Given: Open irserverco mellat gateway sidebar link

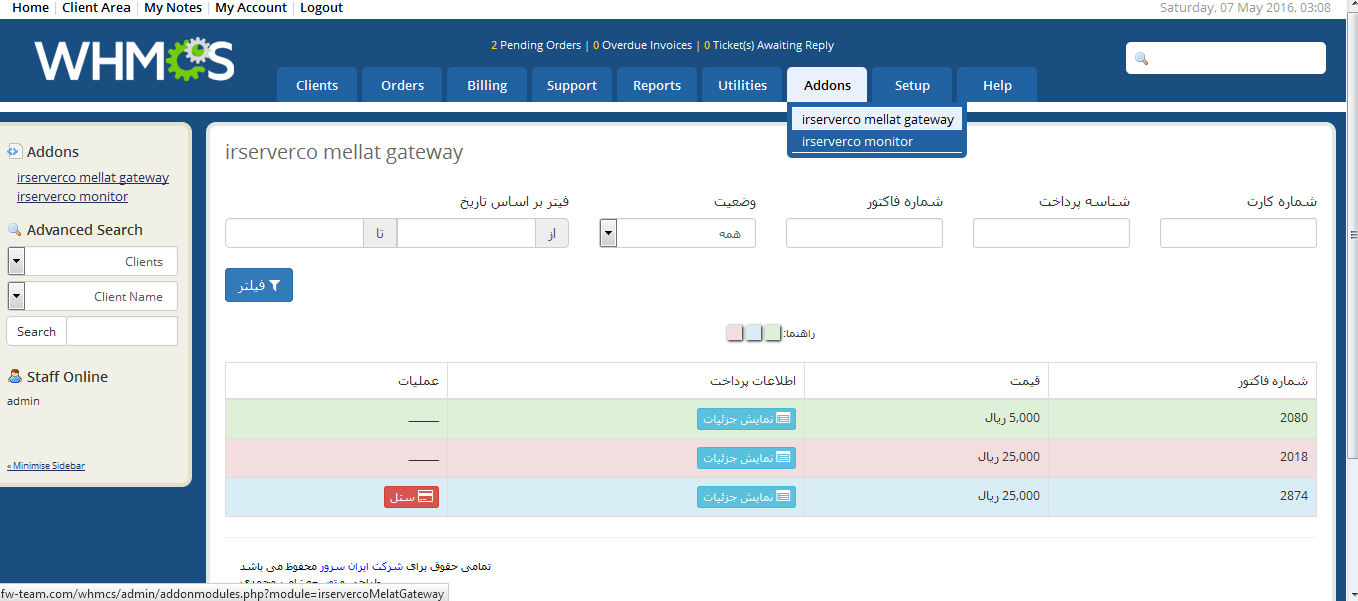Looking at the screenshot, I should click(93, 177).
